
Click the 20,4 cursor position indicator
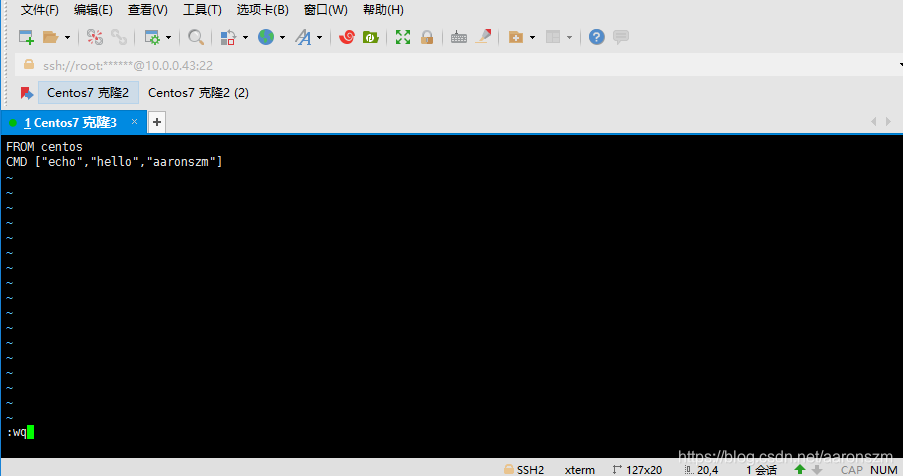[701, 470]
